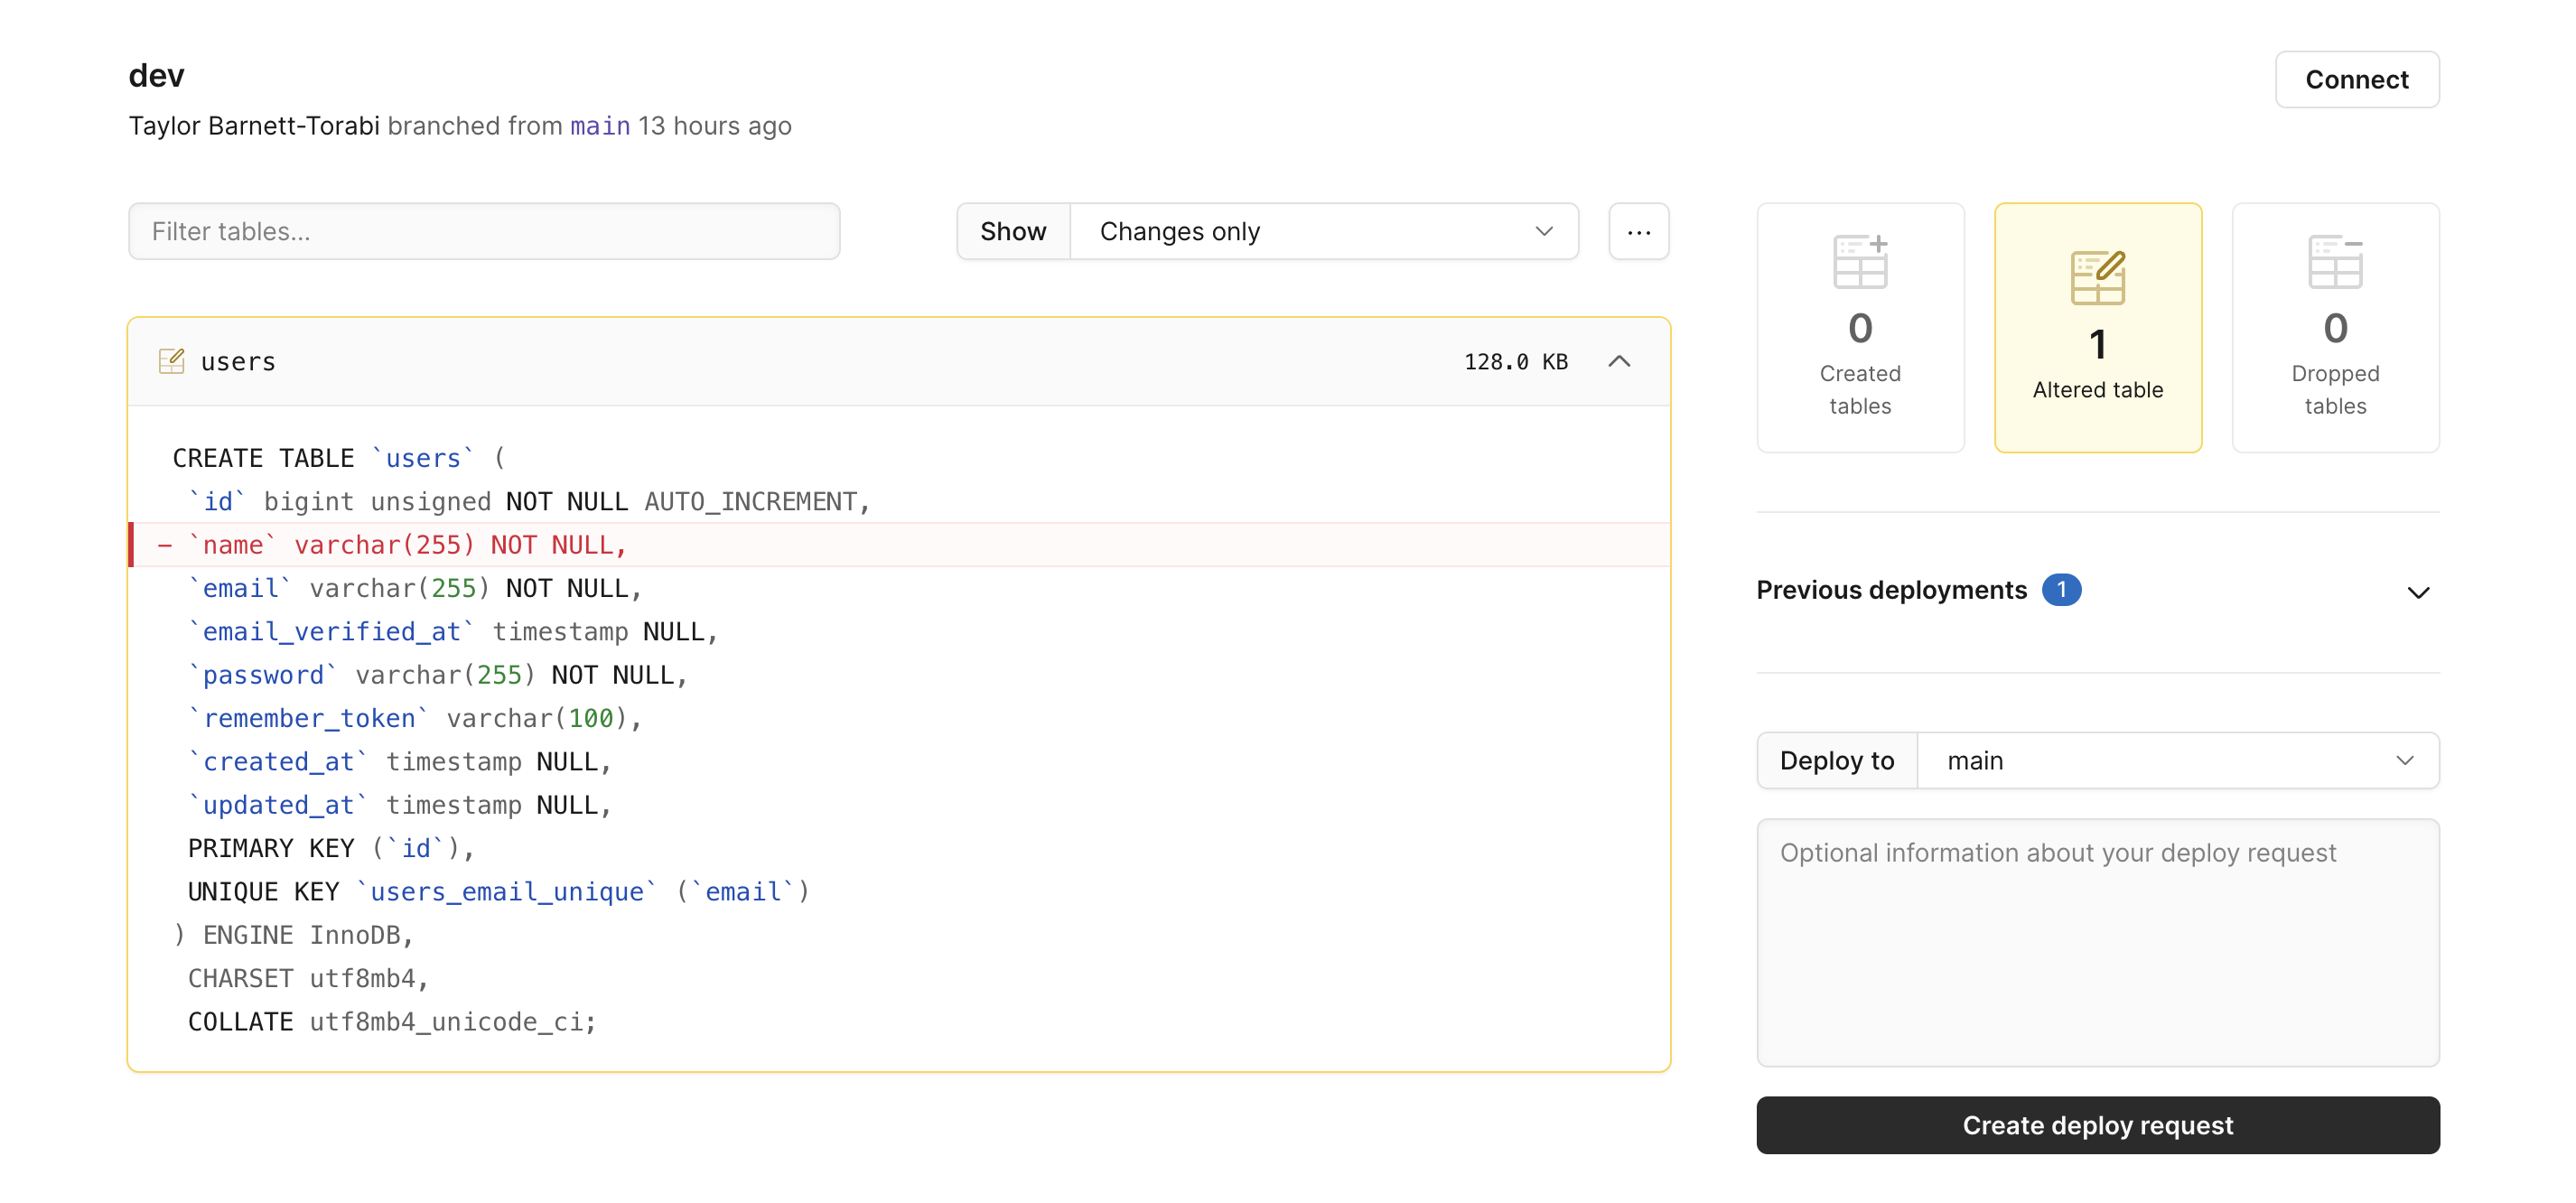
Task: Click Create deploy request button
Action: tap(2098, 1125)
